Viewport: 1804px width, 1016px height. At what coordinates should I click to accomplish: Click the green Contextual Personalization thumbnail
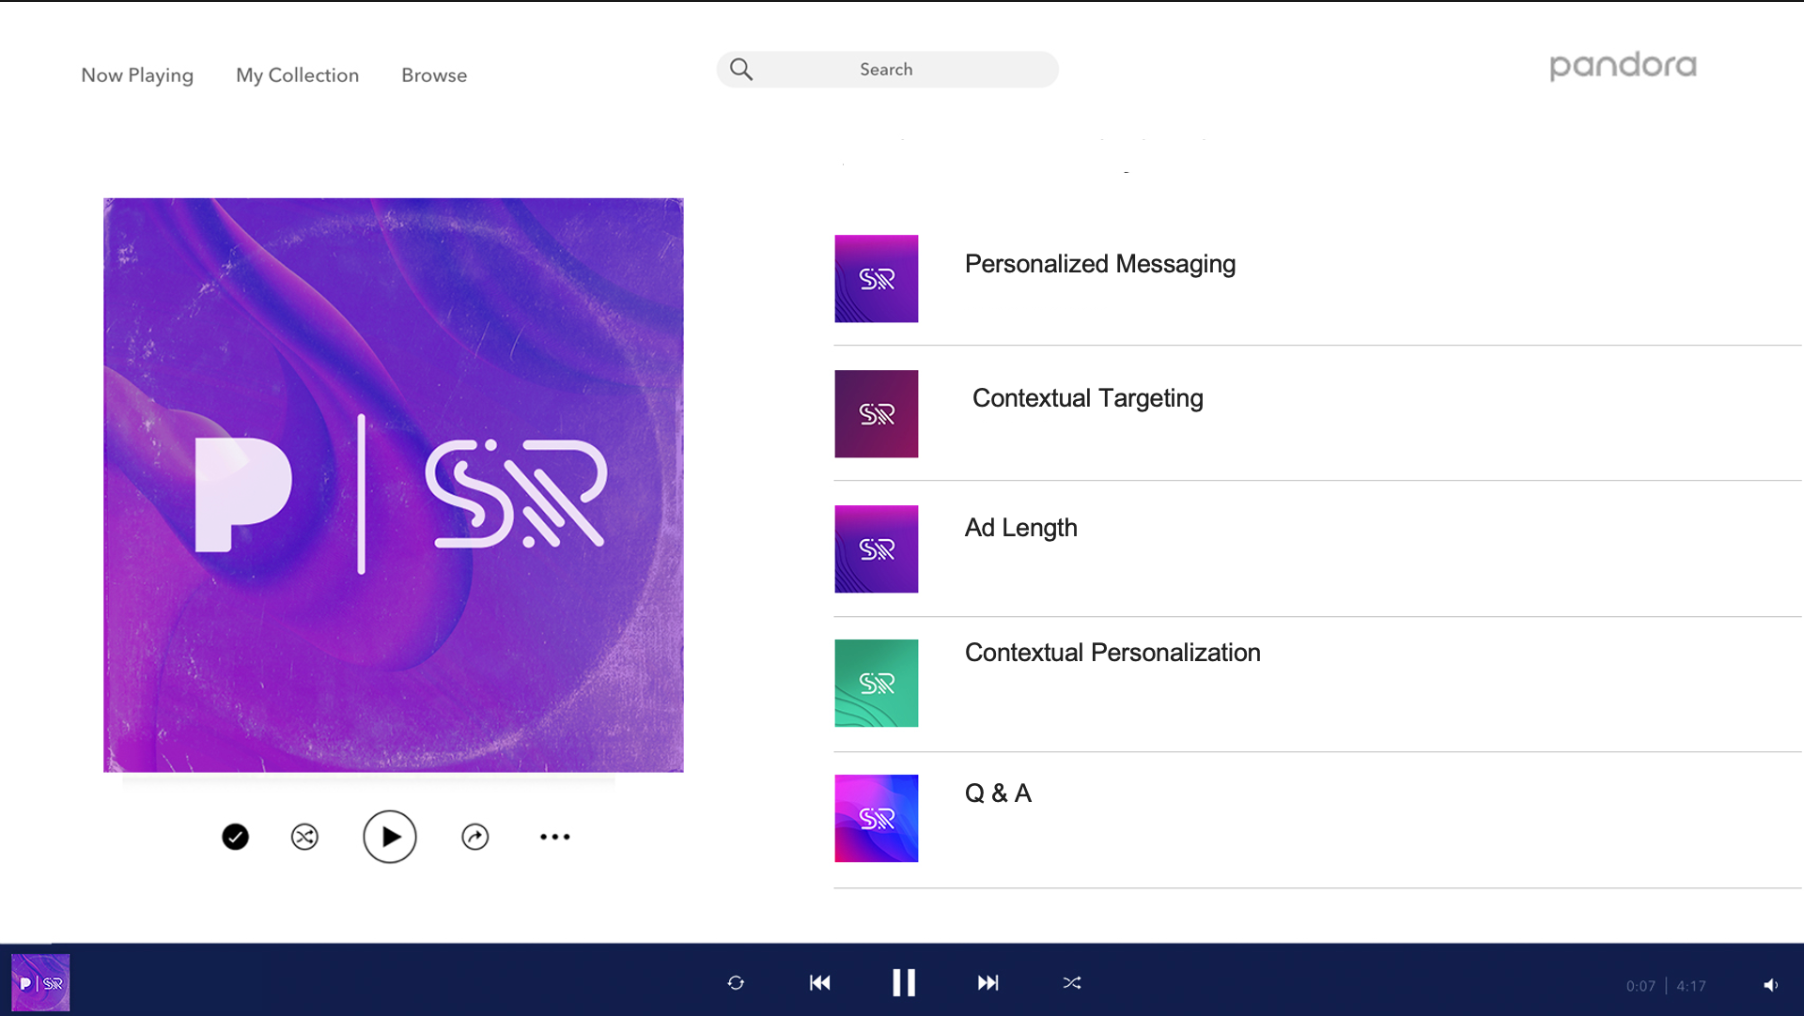(x=876, y=683)
